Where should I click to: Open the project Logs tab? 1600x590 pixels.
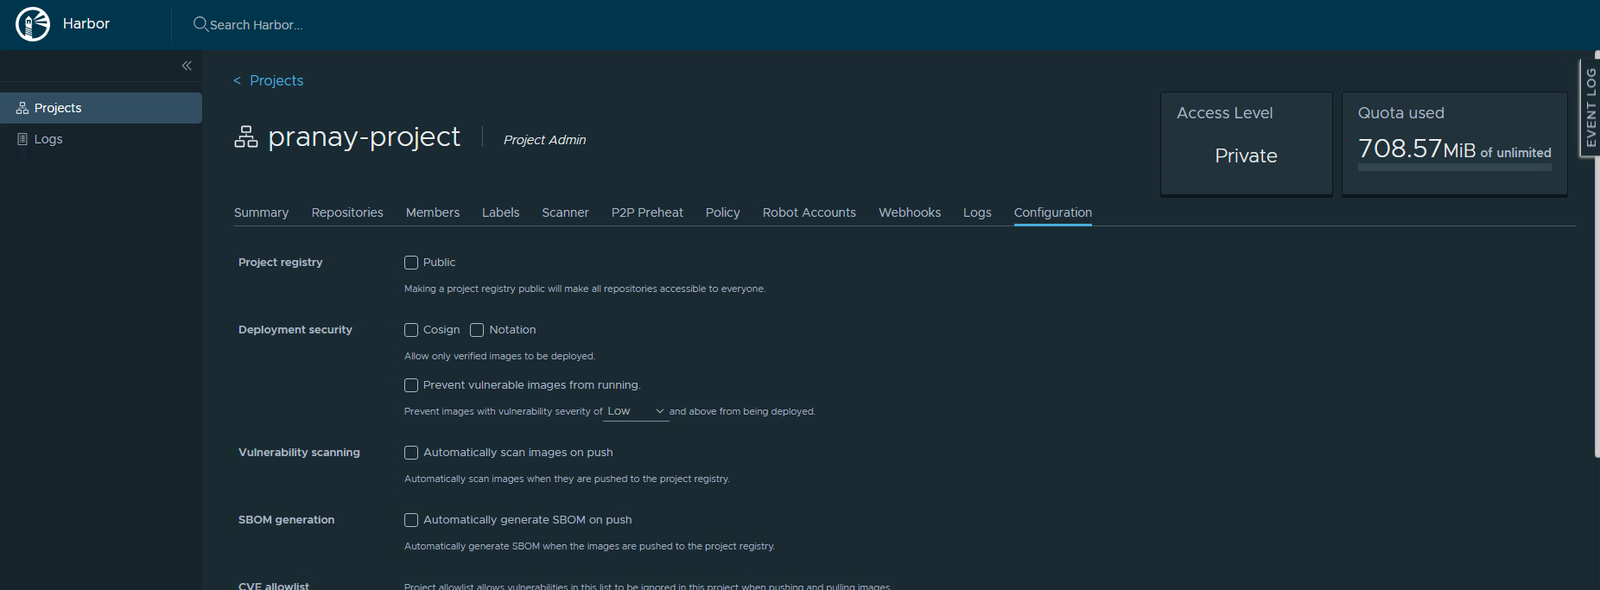[977, 213]
